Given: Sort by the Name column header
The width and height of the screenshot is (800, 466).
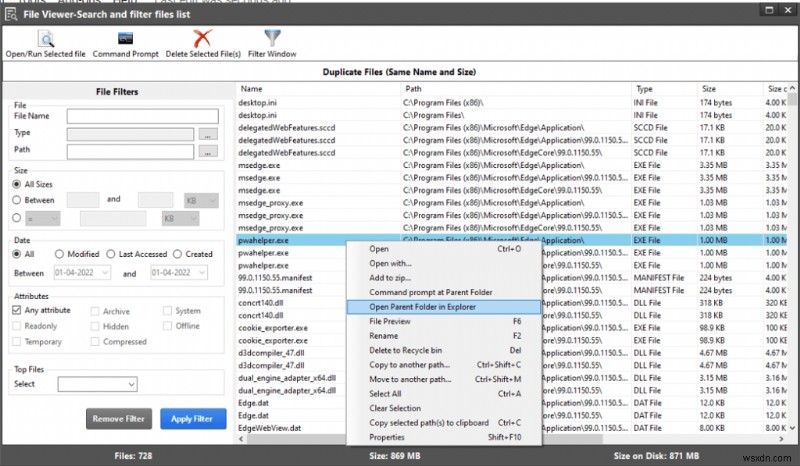Looking at the screenshot, I should coord(318,89).
